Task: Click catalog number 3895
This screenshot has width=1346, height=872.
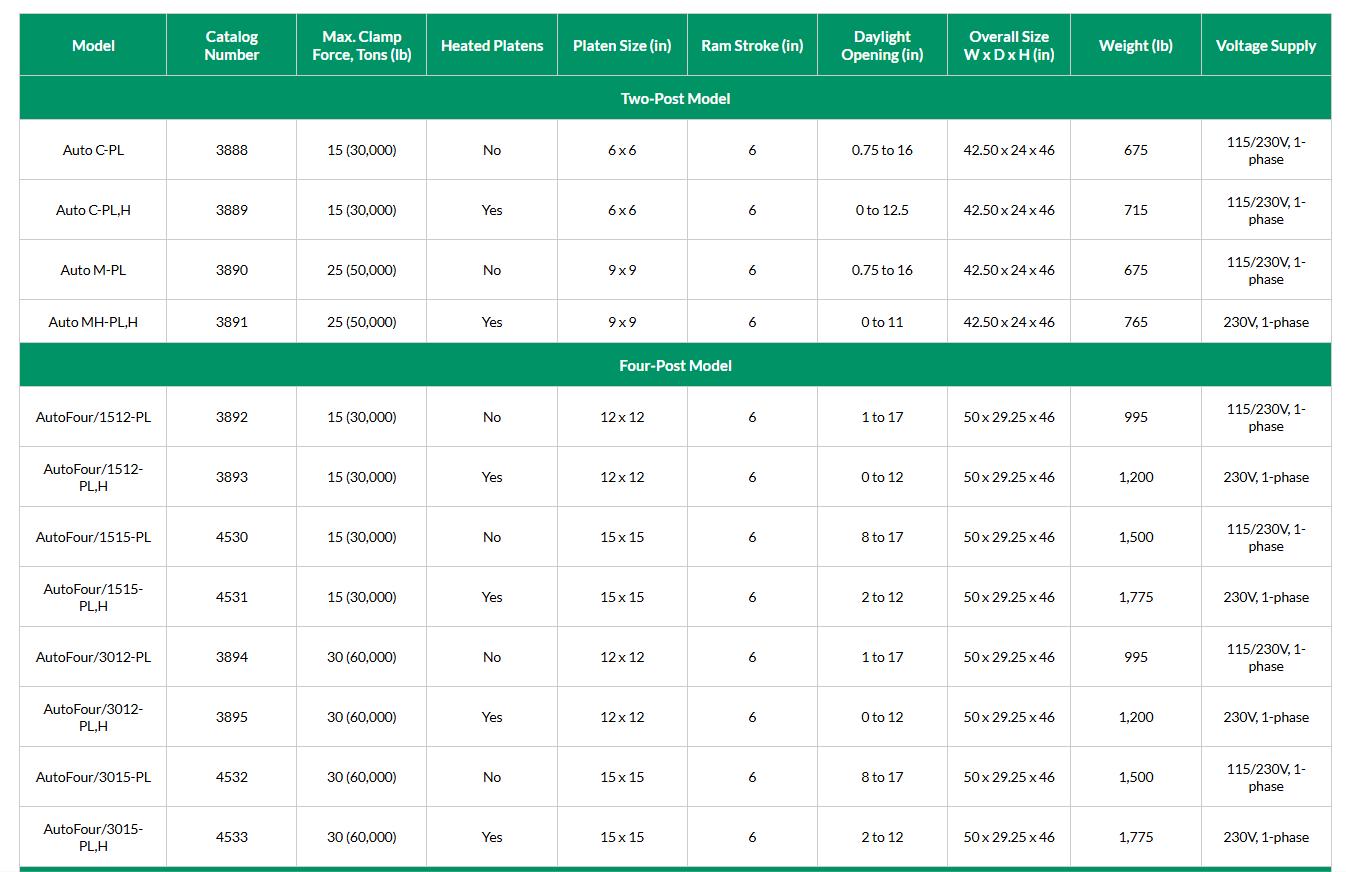Action: 232,717
